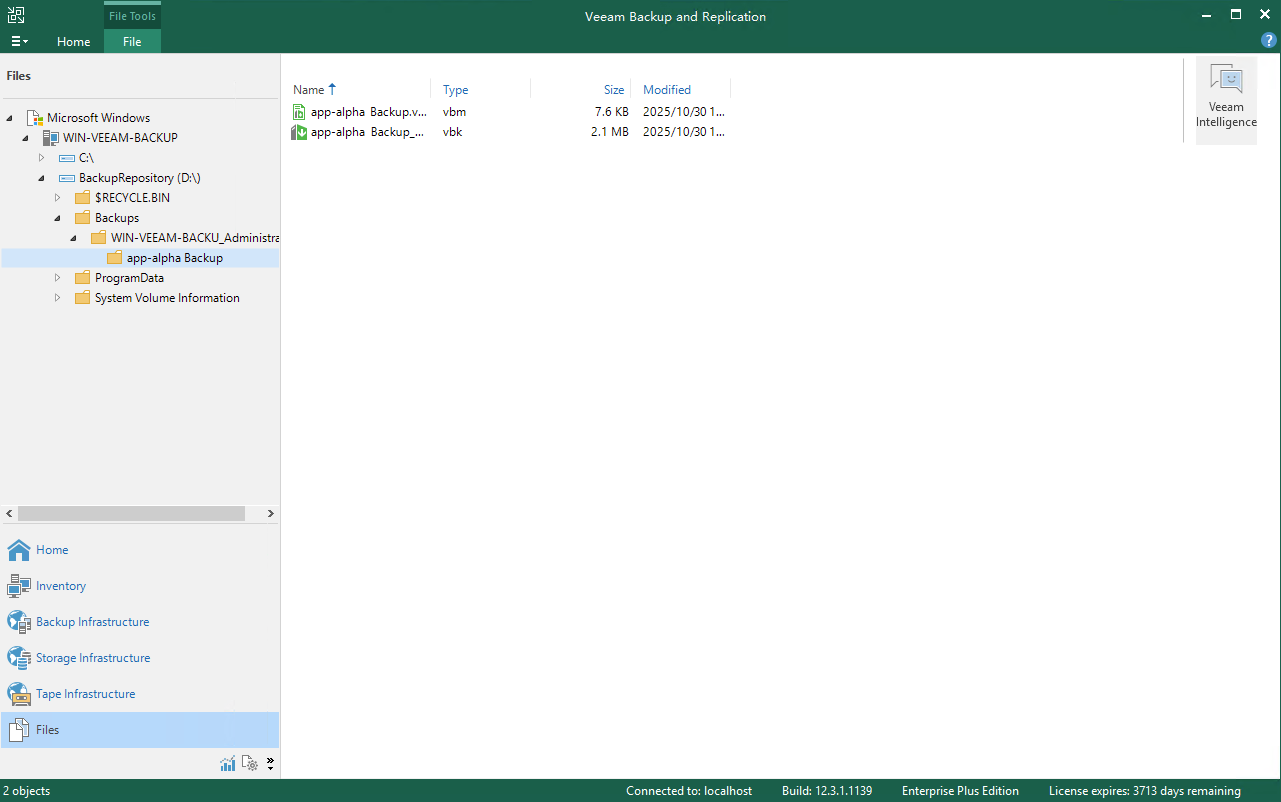
Task: Select the Tape Infrastructure view icon
Action: coord(19,694)
